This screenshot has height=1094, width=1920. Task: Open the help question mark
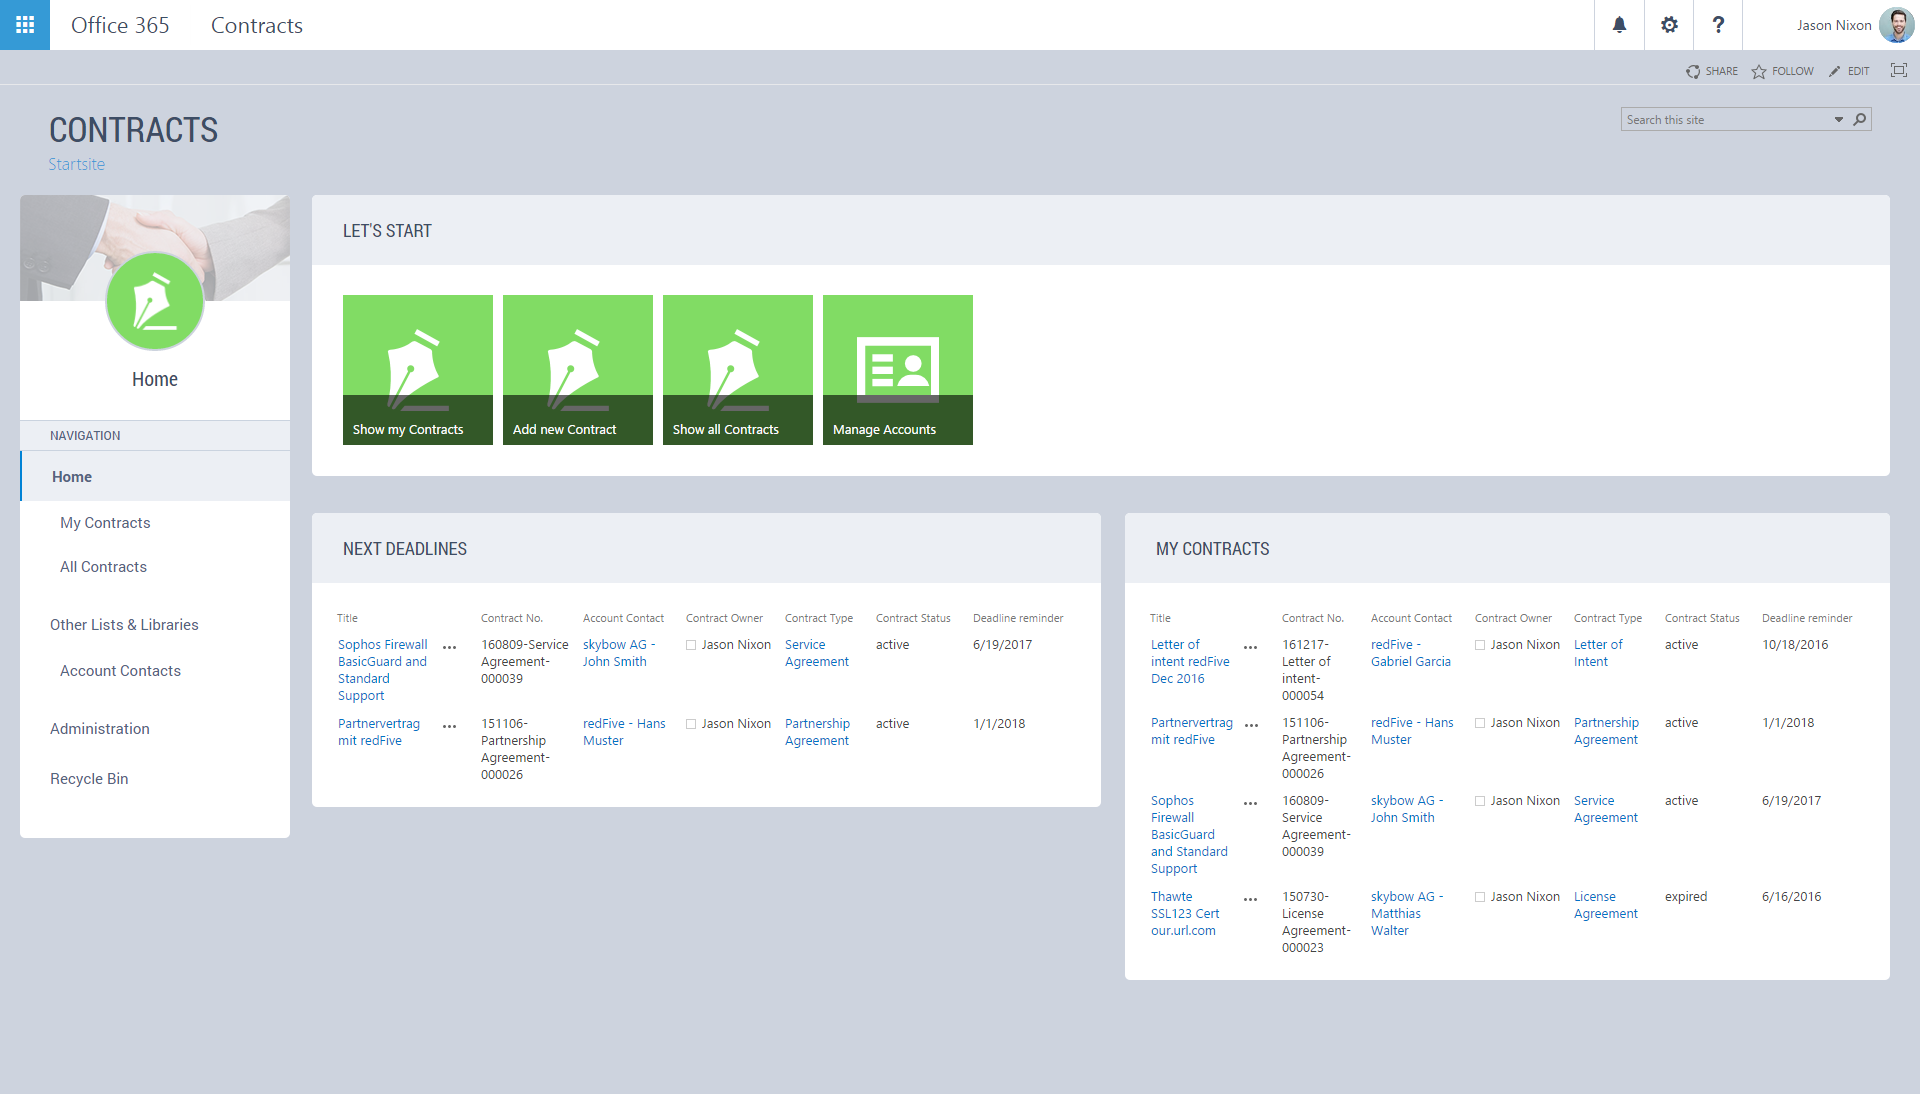coord(1718,25)
